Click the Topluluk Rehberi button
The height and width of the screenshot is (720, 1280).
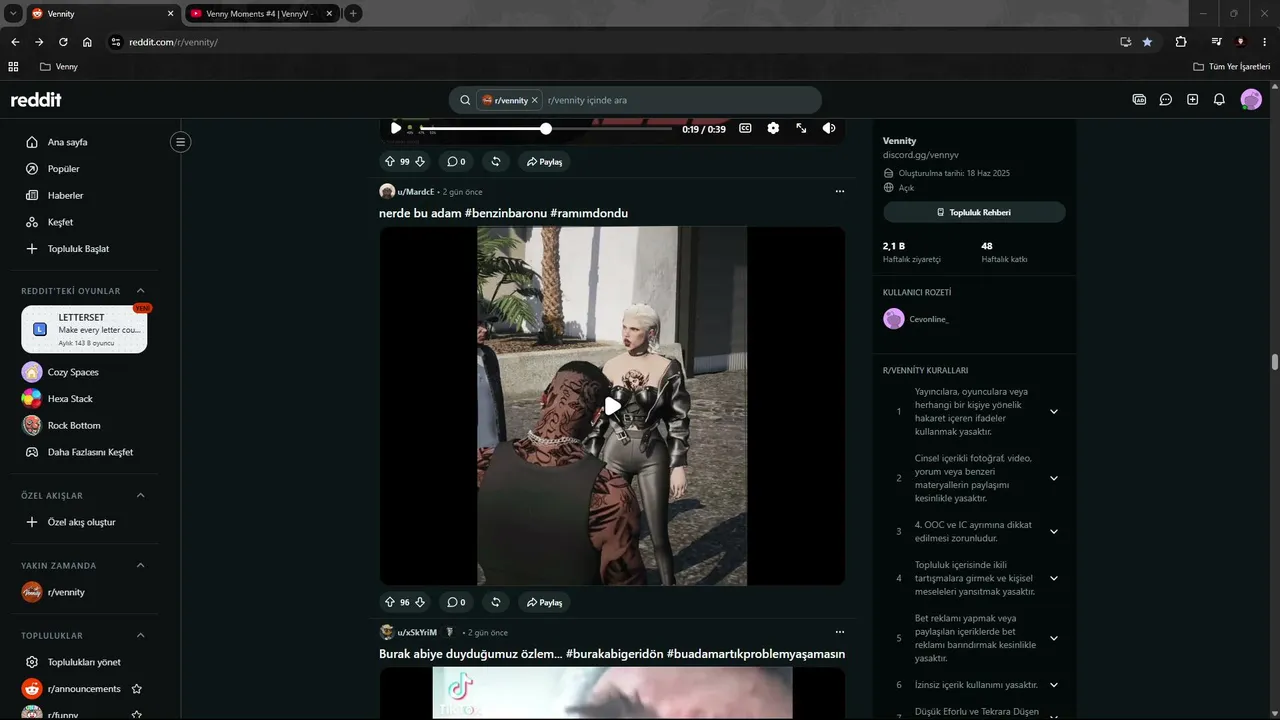(974, 212)
